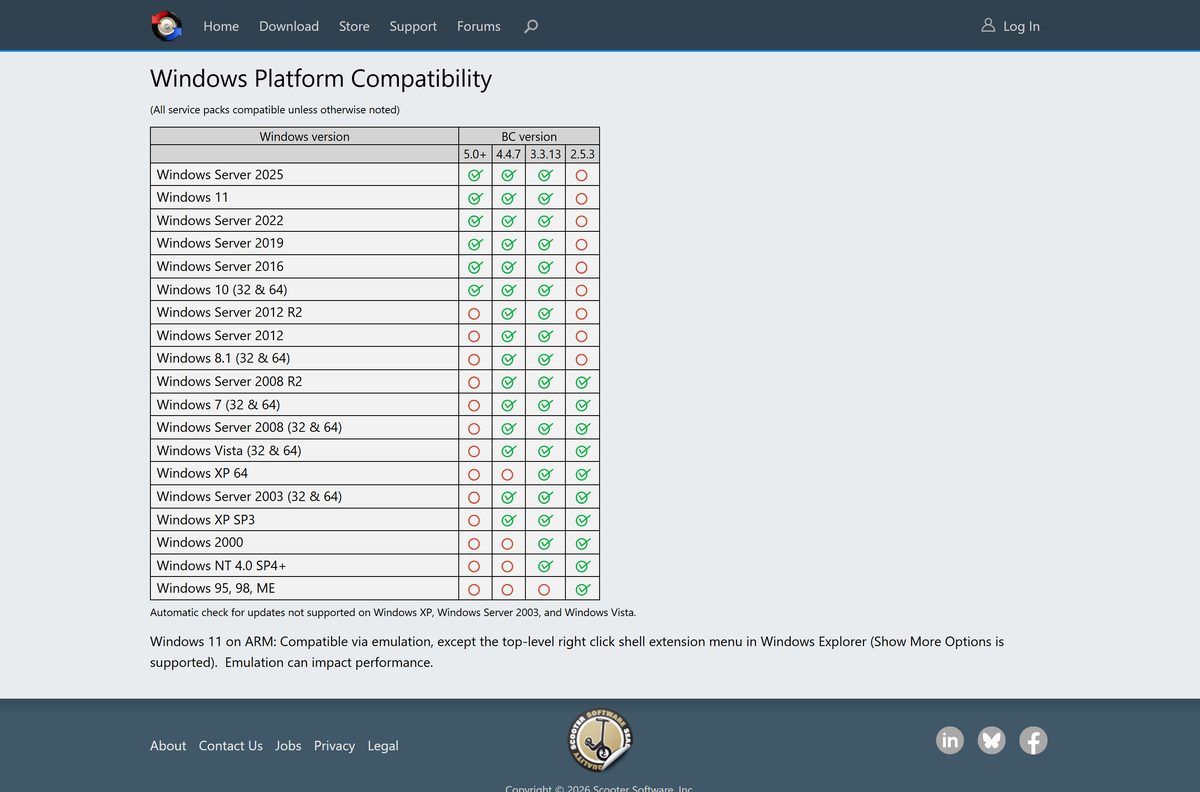
Task: Click Windows XP SP3 circle under 5.0+
Action: pos(474,520)
